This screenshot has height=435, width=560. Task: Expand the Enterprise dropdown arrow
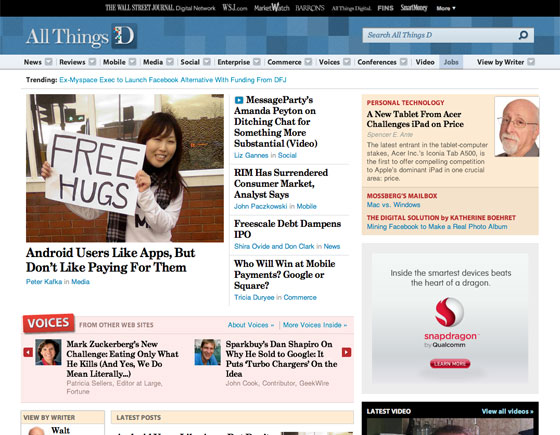pos(257,62)
